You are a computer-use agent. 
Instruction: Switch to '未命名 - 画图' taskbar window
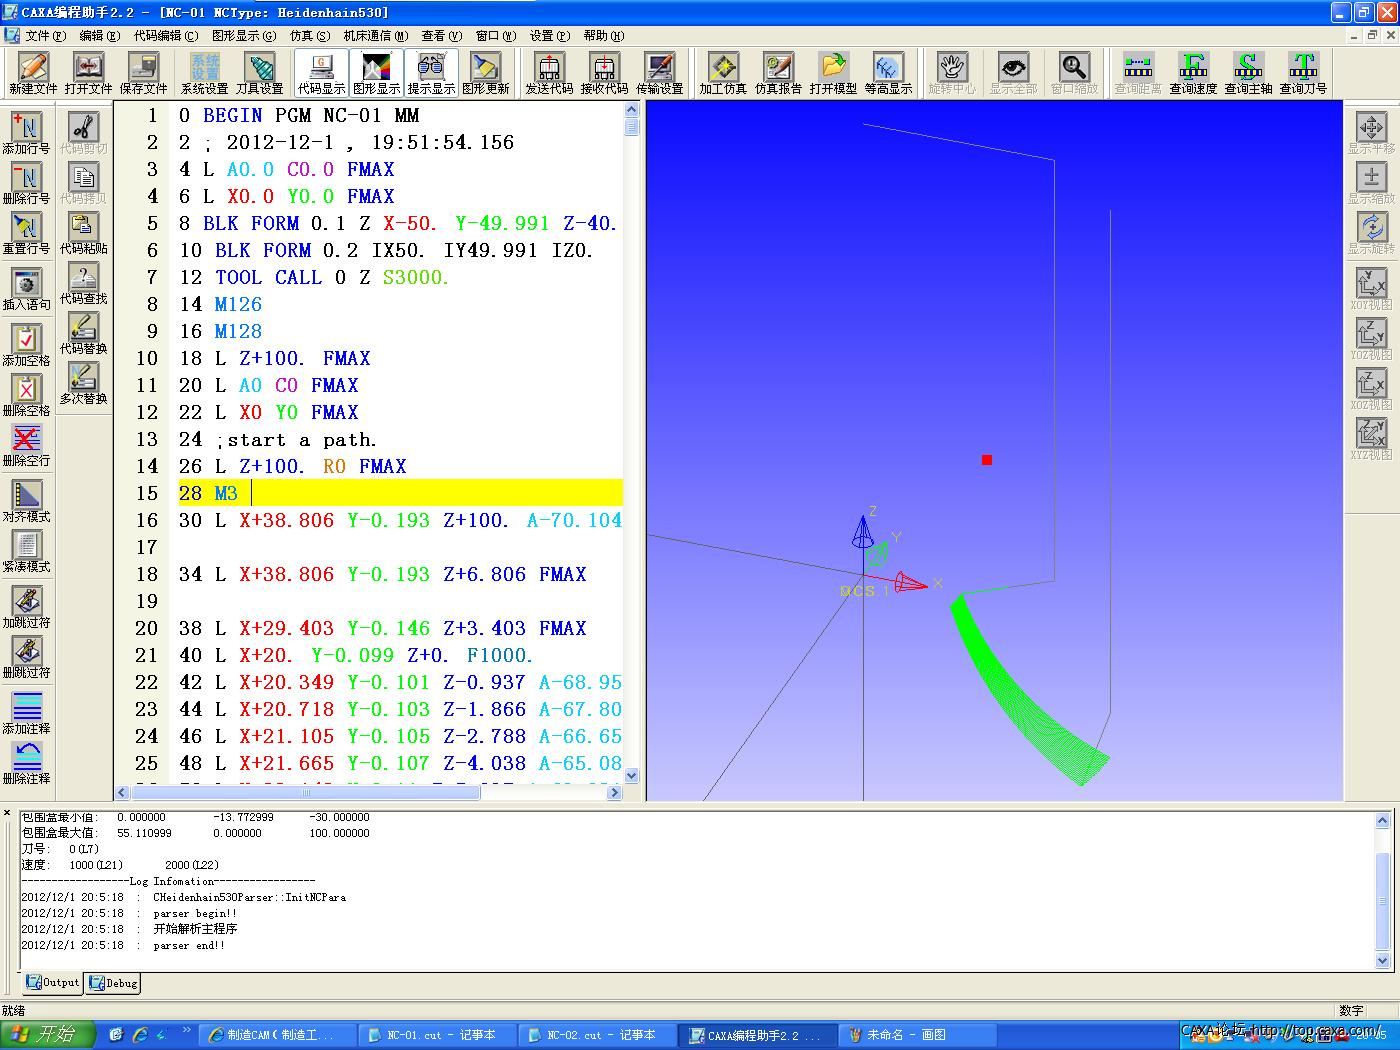918,1035
